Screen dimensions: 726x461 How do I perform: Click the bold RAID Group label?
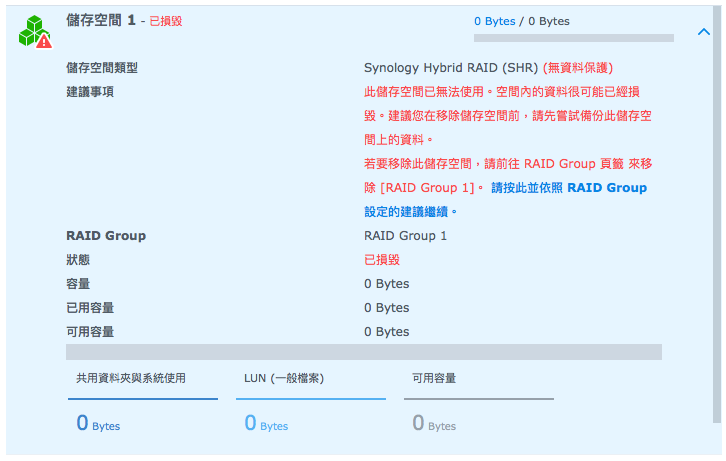pos(106,236)
